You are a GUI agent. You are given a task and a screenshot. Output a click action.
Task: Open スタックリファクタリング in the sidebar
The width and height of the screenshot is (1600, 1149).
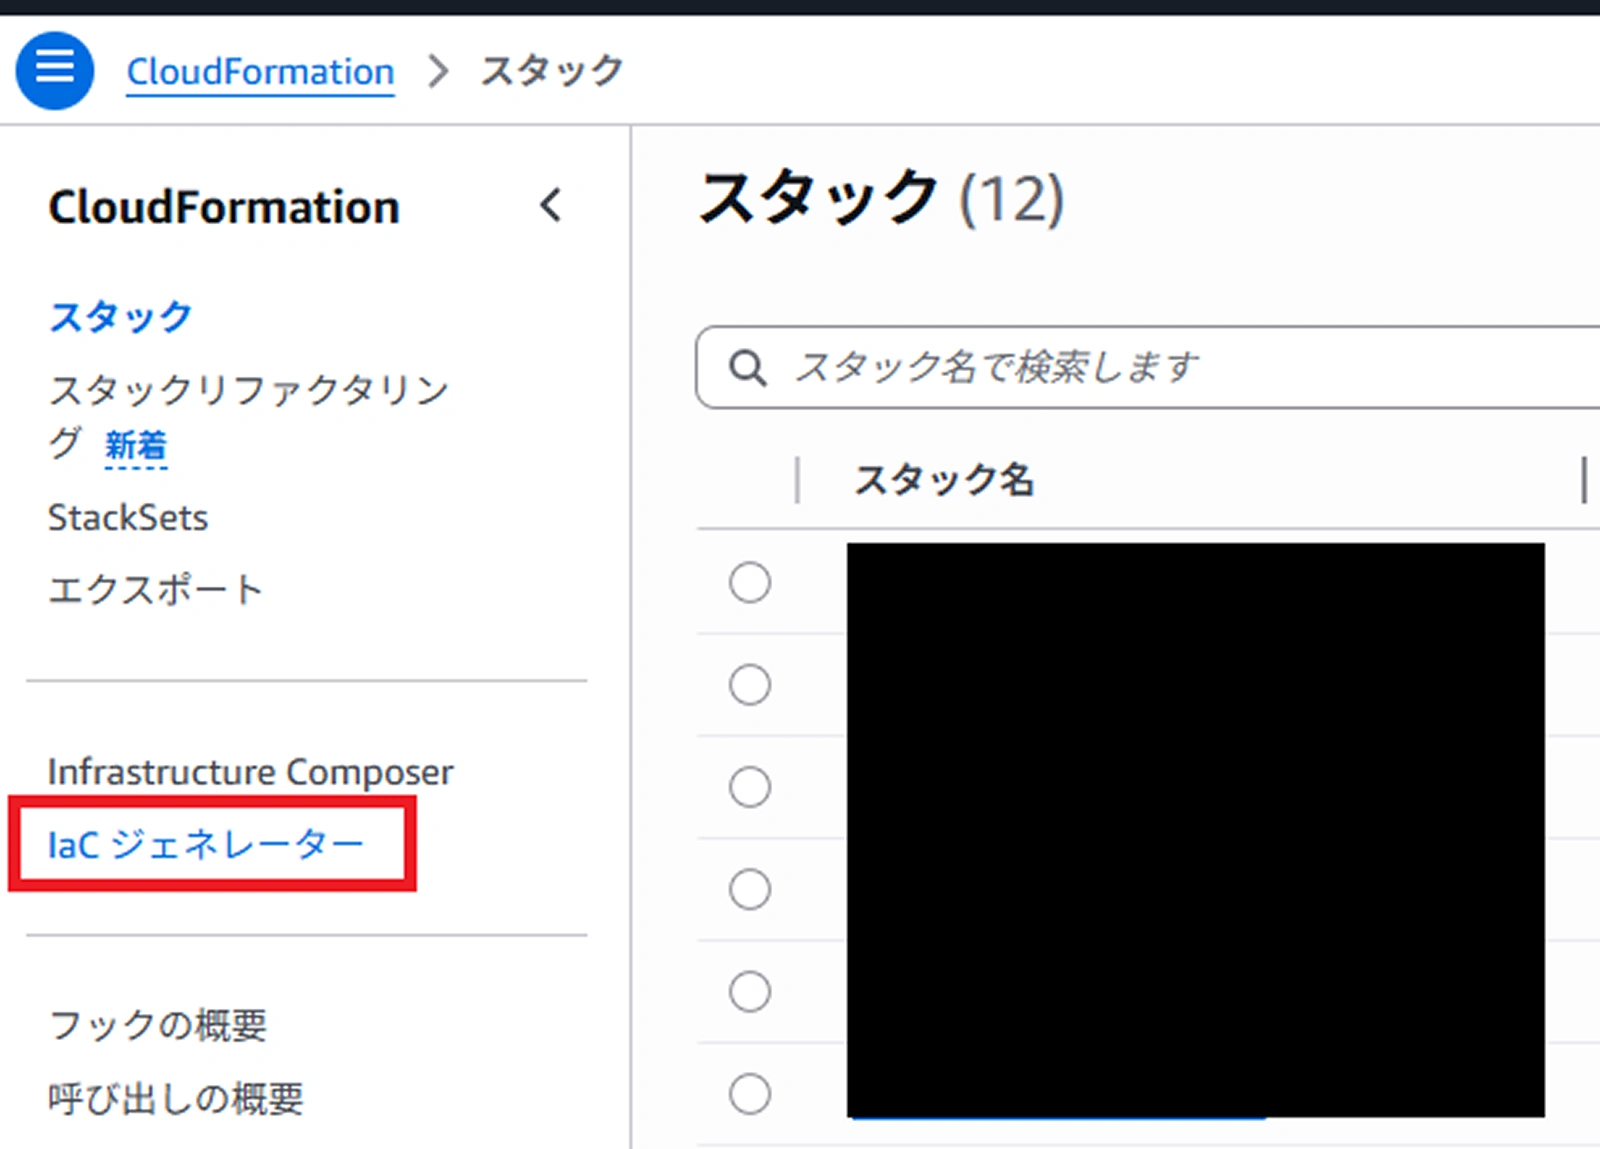click(248, 416)
